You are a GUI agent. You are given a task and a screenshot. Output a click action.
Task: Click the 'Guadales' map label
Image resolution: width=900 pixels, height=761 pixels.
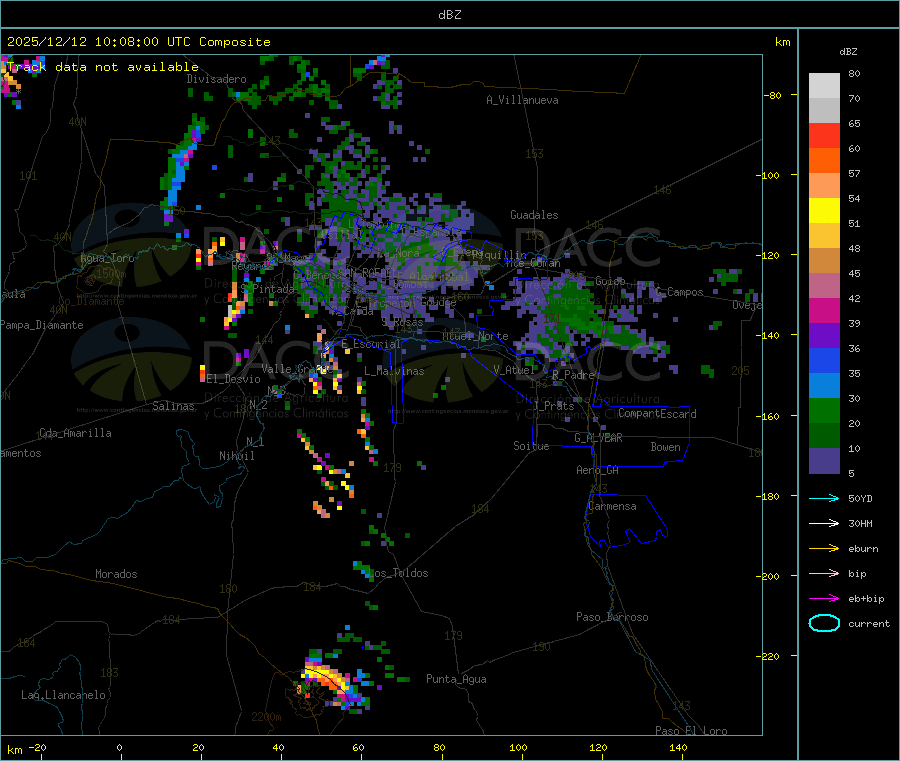tap(534, 215)
